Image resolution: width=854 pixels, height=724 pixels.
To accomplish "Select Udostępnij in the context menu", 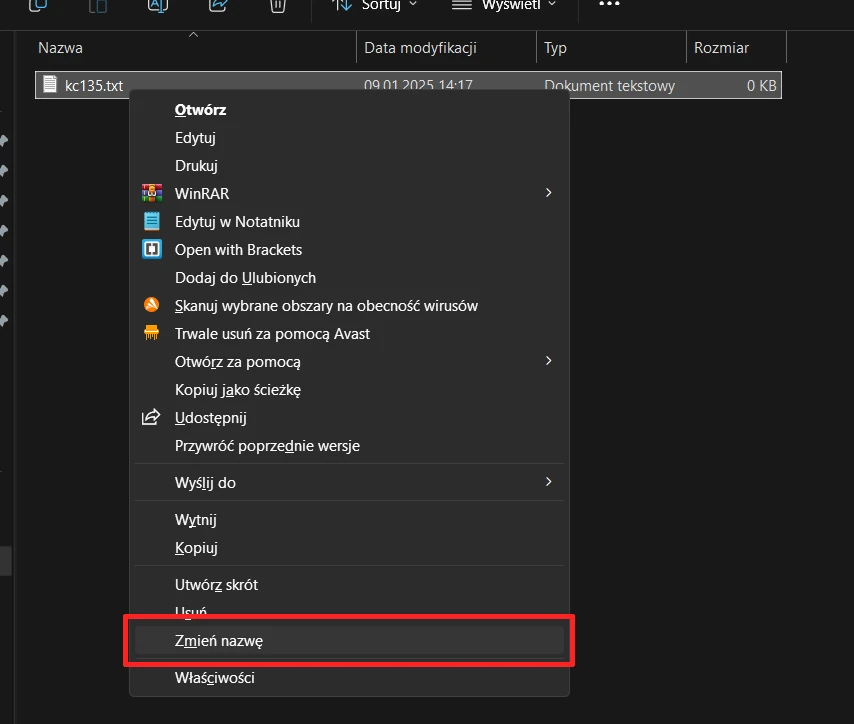I will point(349,418).
